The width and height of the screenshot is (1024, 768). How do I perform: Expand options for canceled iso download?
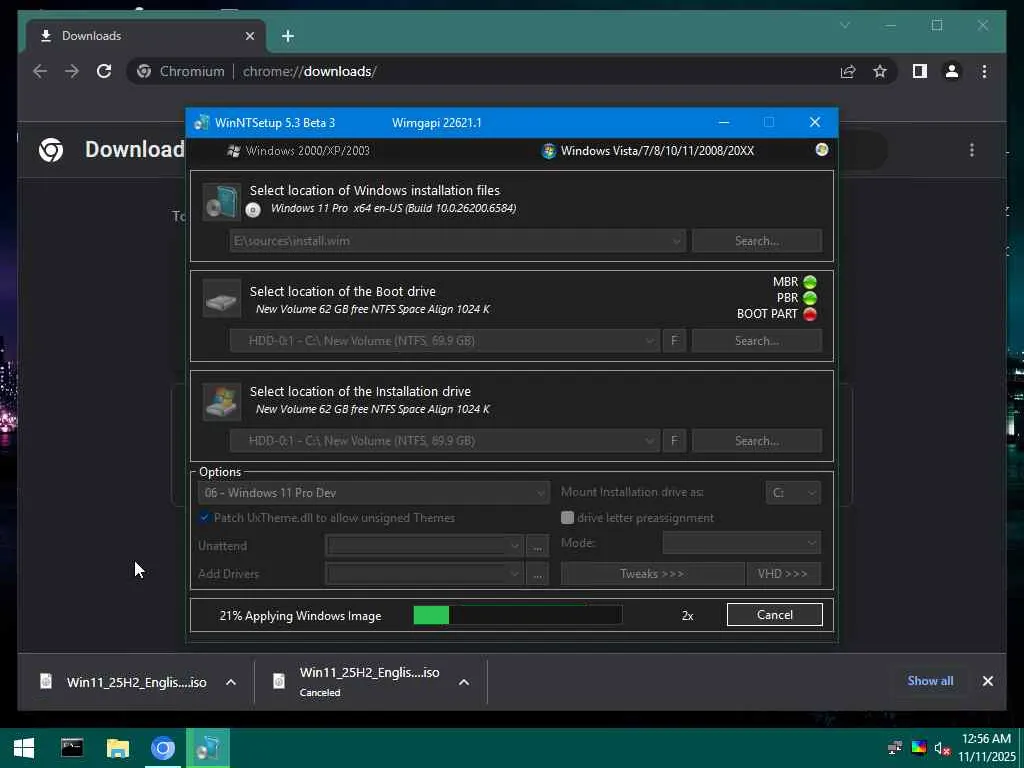464,682
